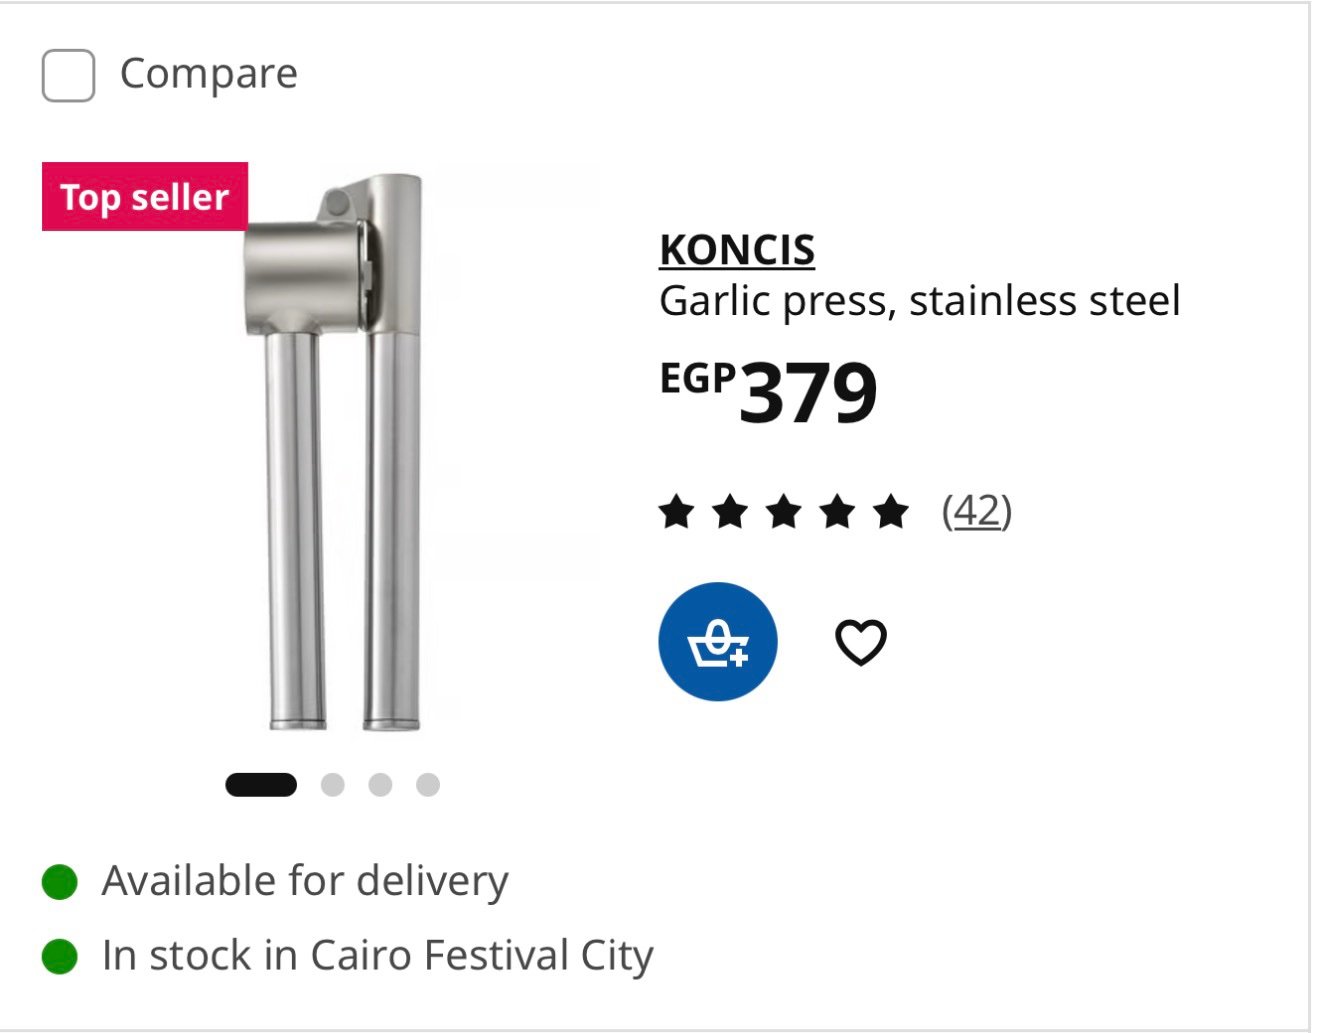Click the Garlic press, stainless steel description
This screenshot has width=1320, height=1033.
(920, 301)
